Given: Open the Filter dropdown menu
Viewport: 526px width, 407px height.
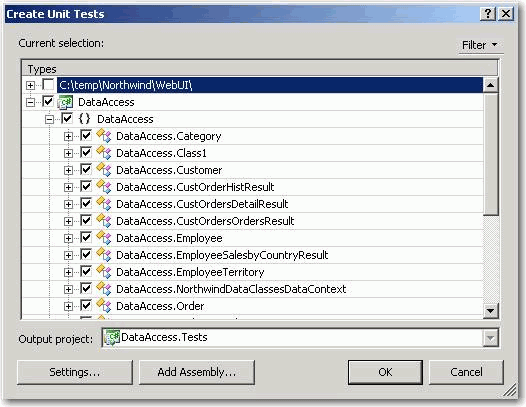Looking at the screenshot, I should click(x=480, y=45).
